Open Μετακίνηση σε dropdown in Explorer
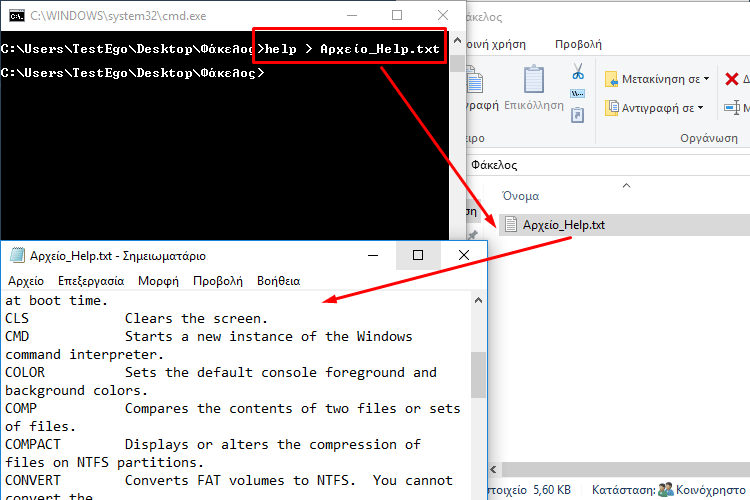Screen dimensions: 750x500 657,79
